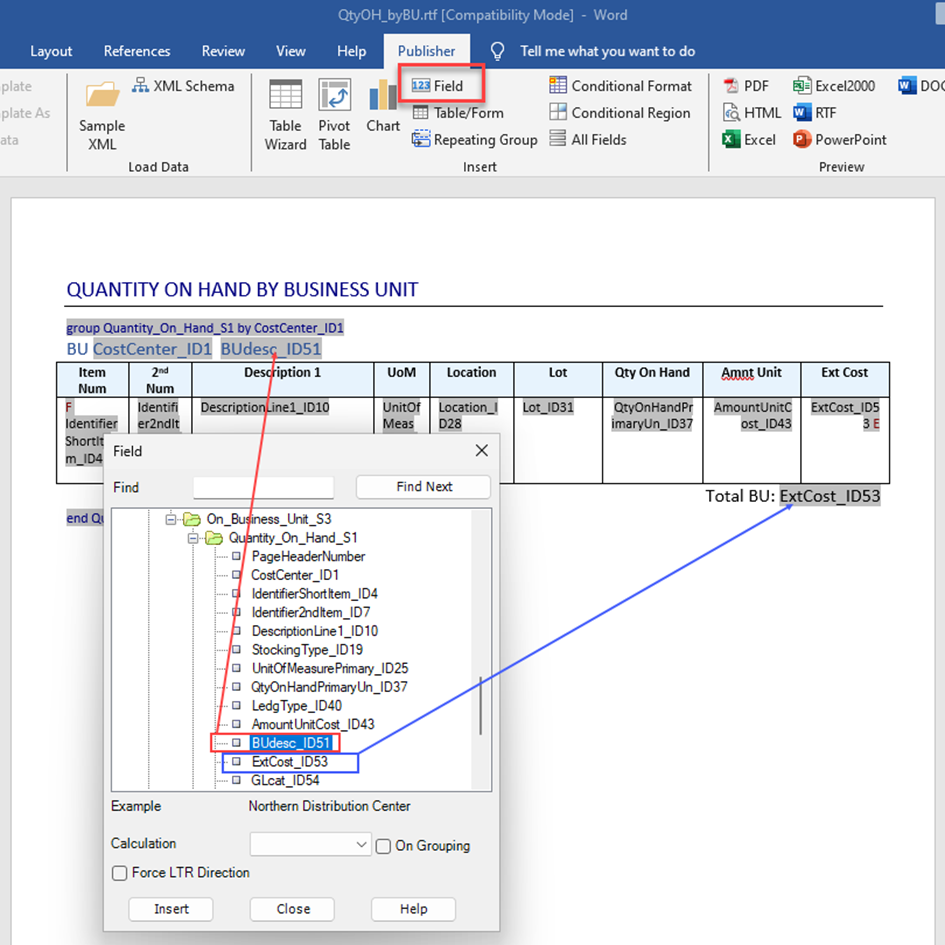Click the lightbulb Tell me icon
945x945 pixels.
pos(497,51)
